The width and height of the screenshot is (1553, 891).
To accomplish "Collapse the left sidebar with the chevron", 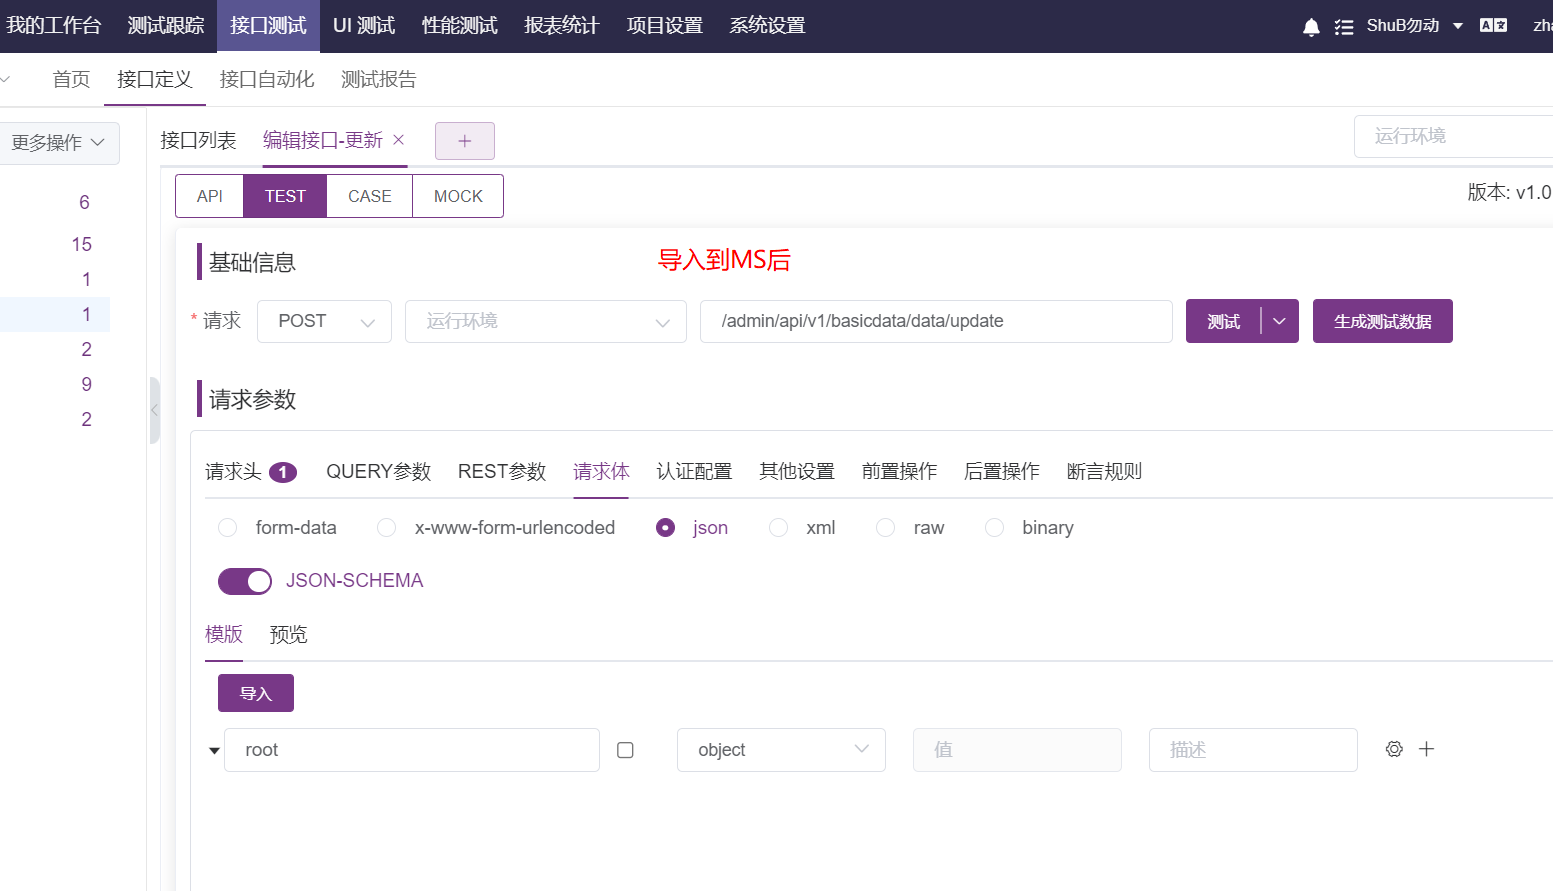I will coord(155,410).
